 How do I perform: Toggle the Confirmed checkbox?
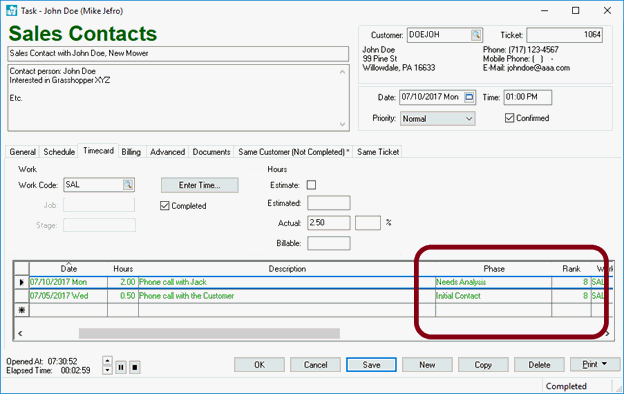tap(509, 118)
